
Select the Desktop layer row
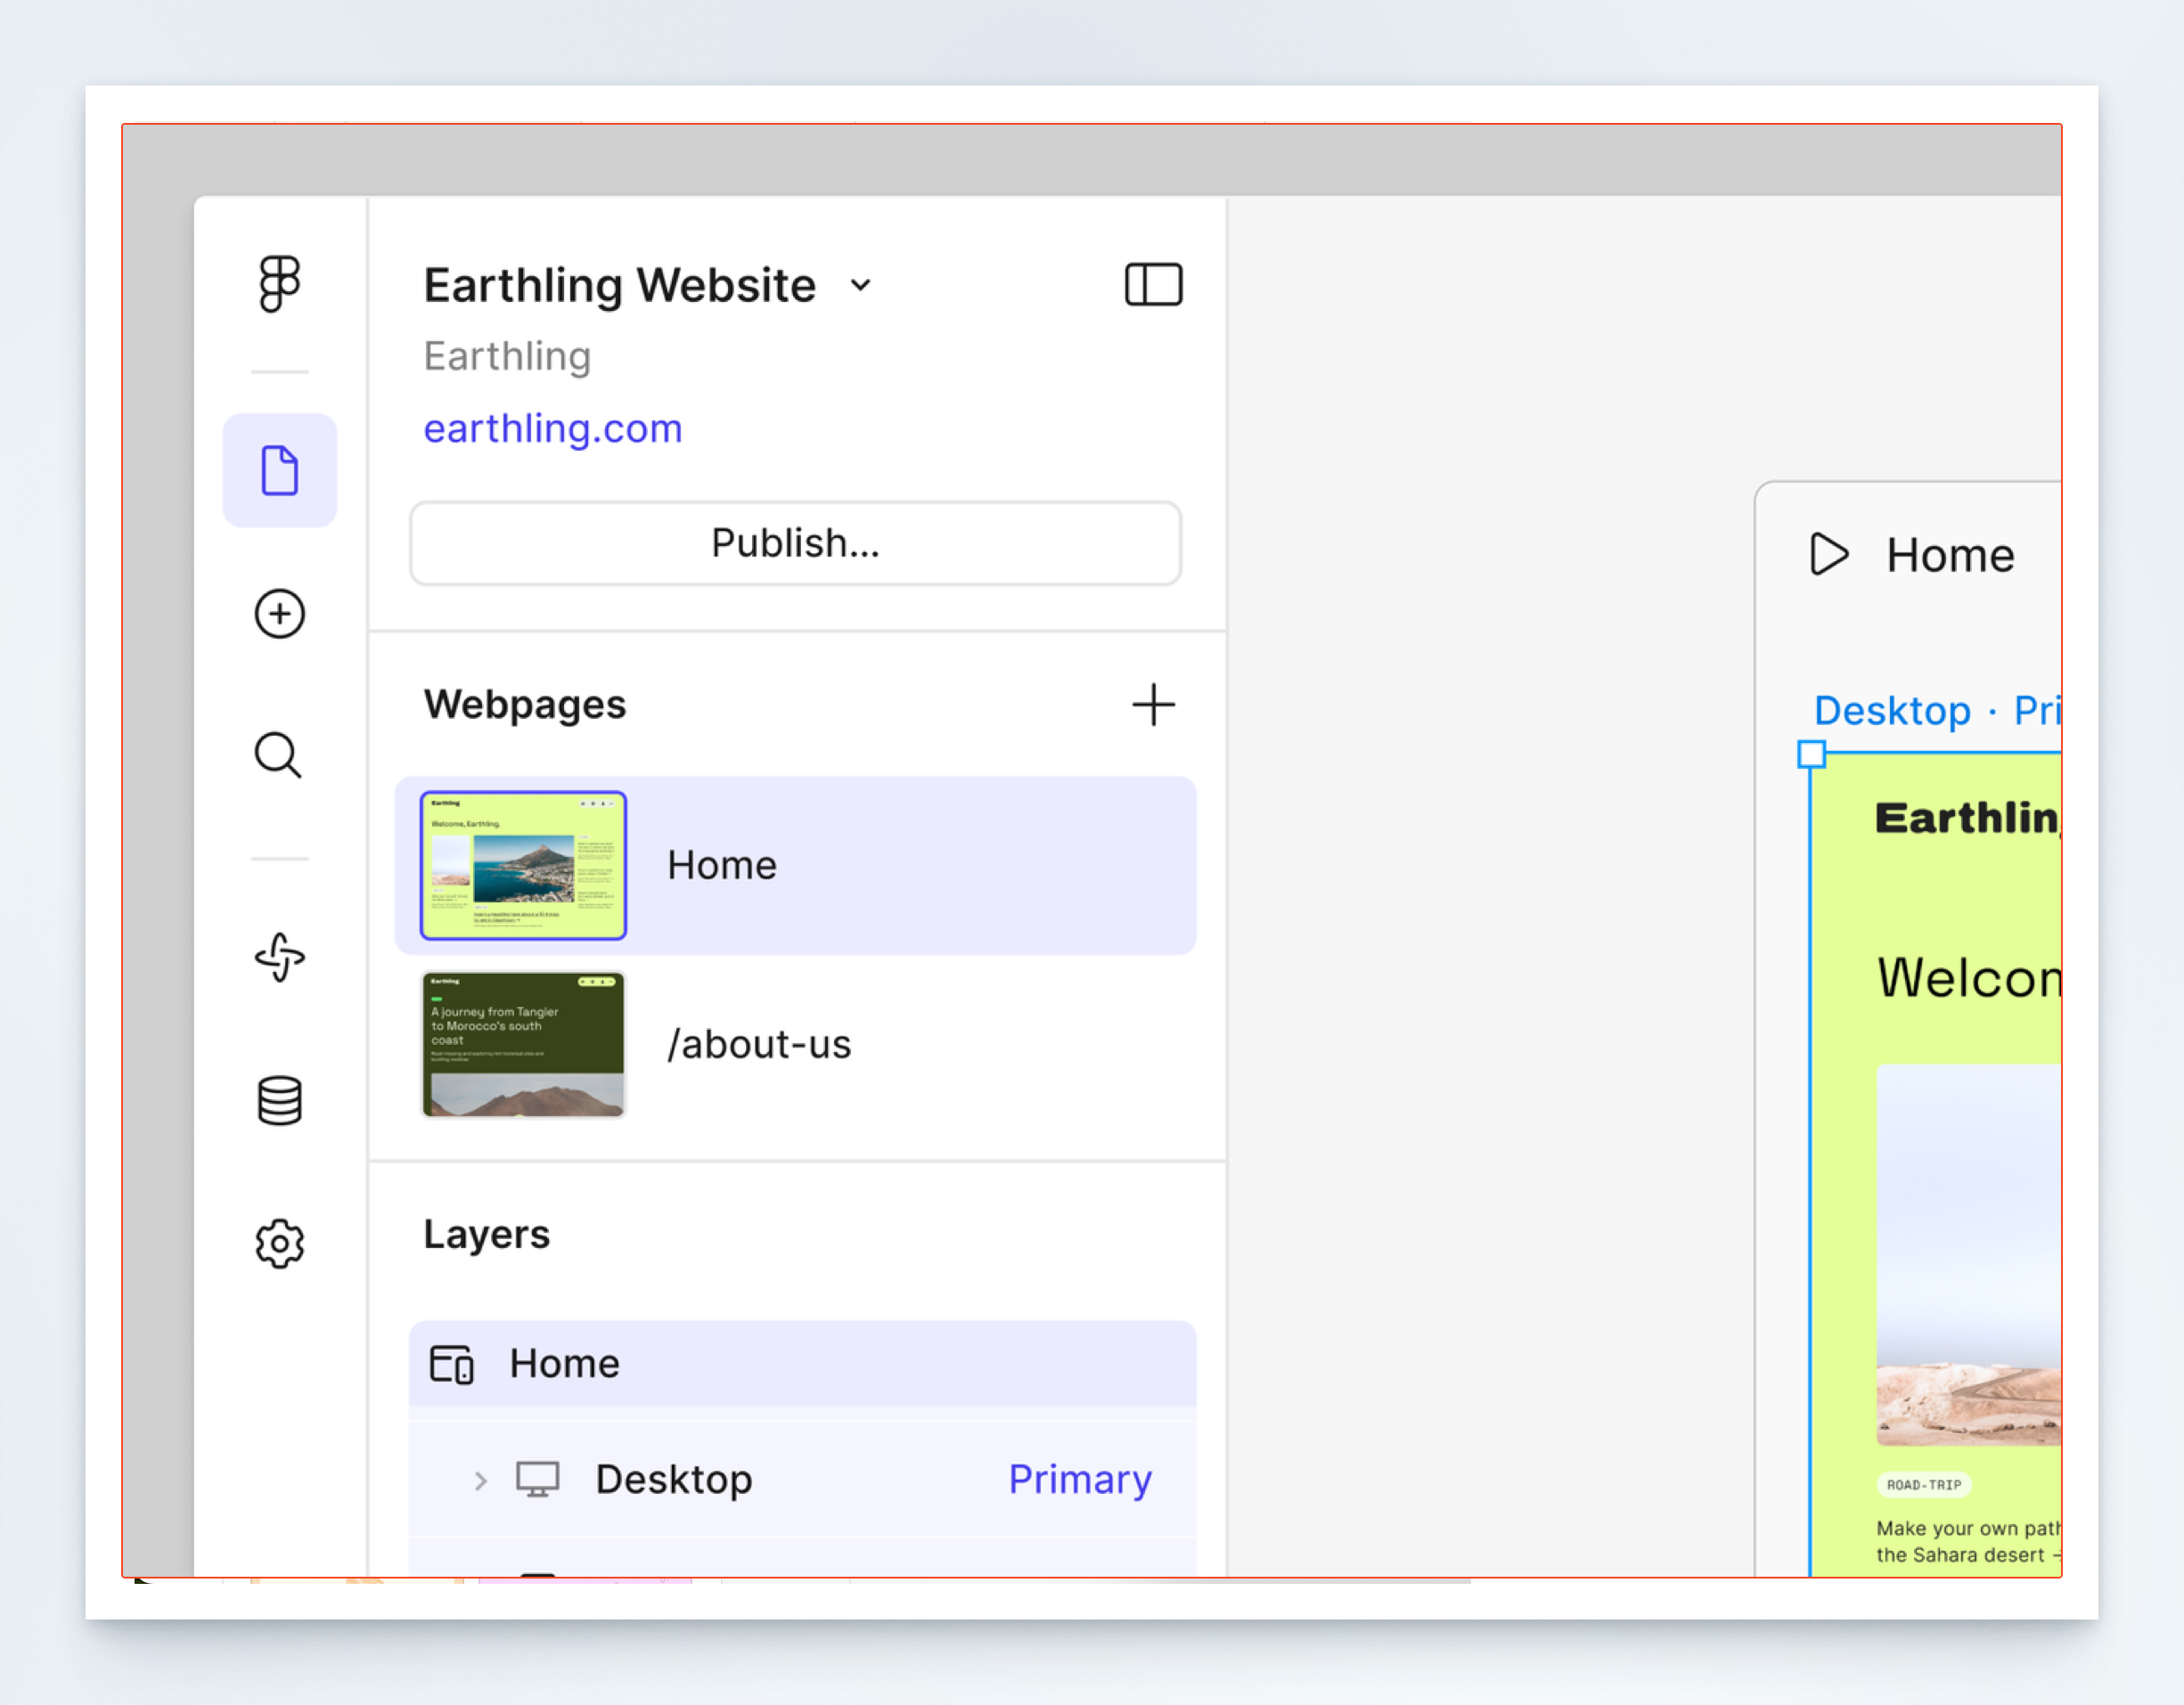[674, 1479]
